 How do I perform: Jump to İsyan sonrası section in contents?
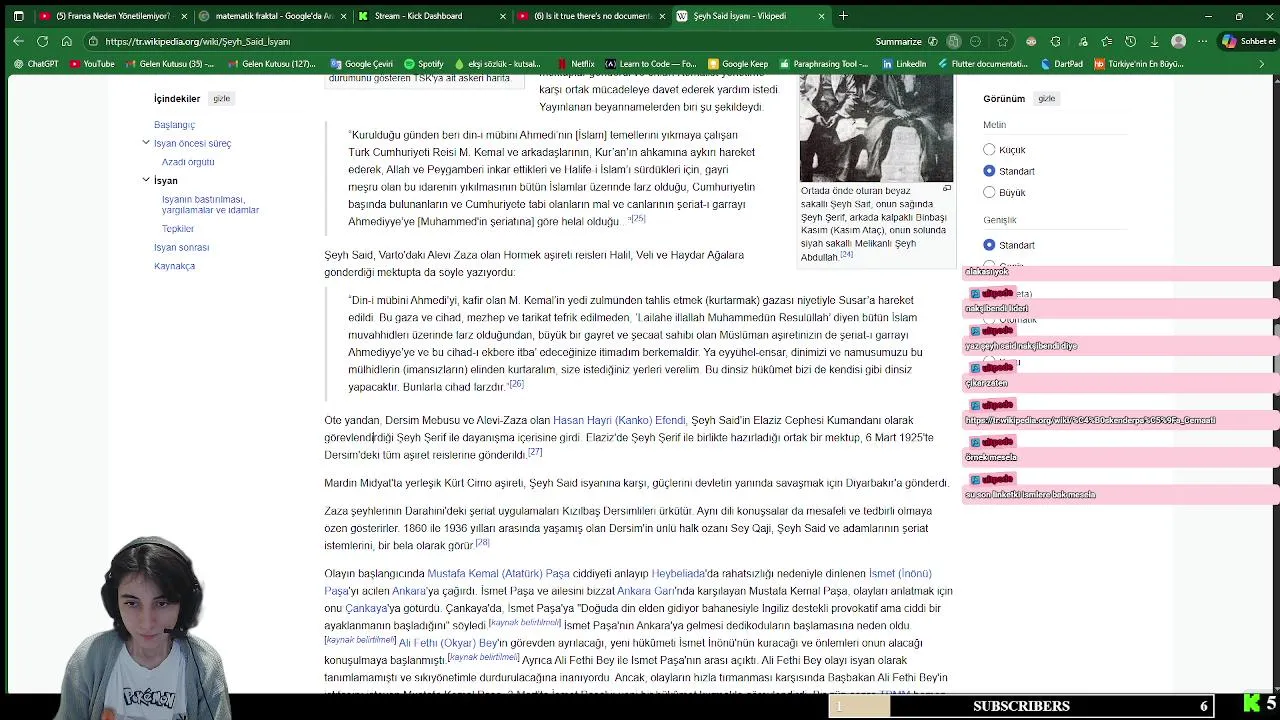[181, 247]
